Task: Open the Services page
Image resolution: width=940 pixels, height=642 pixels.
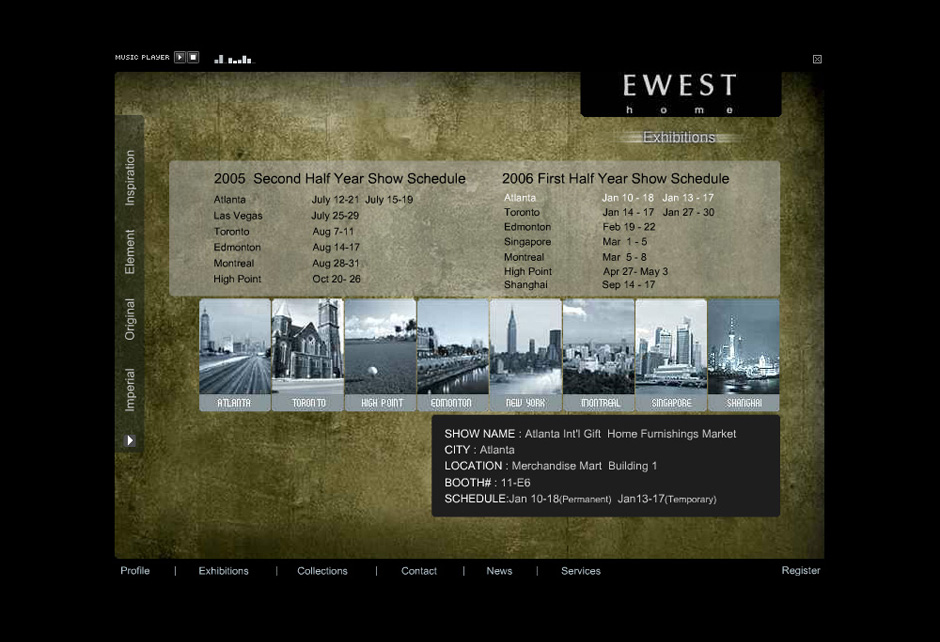Action: (x=580, y=571)
